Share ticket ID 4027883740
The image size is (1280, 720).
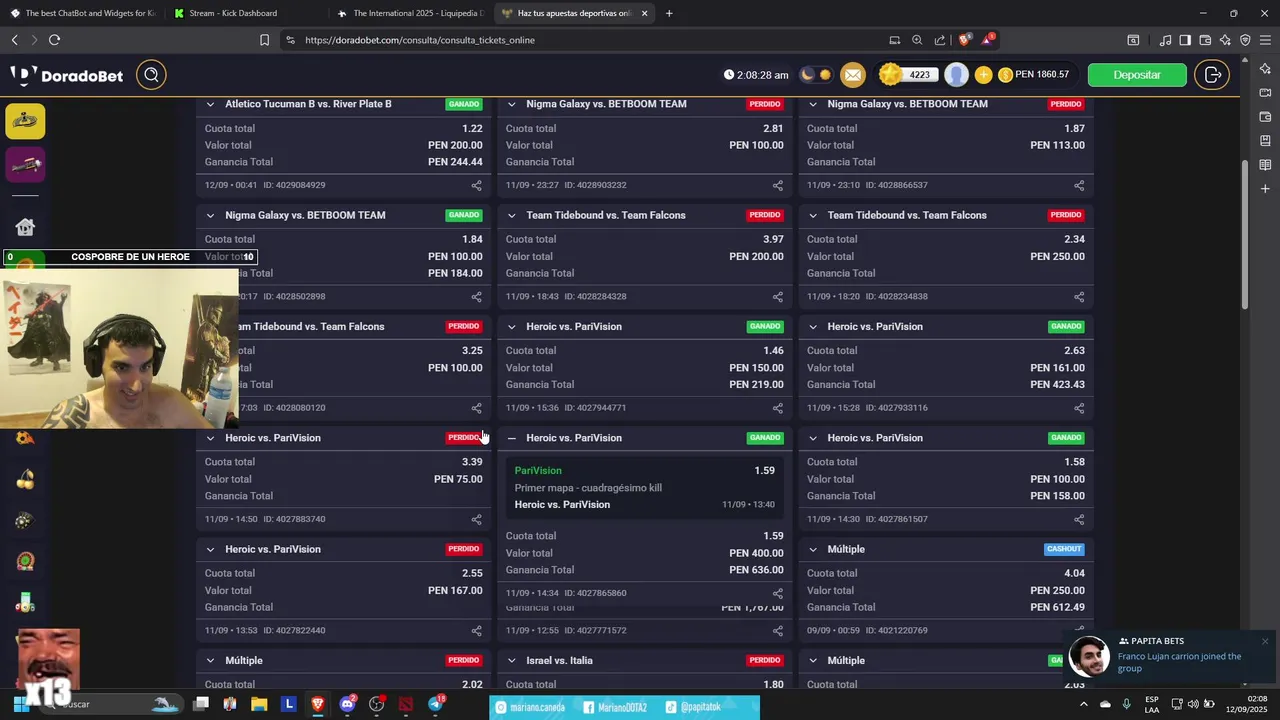[476, 519]
